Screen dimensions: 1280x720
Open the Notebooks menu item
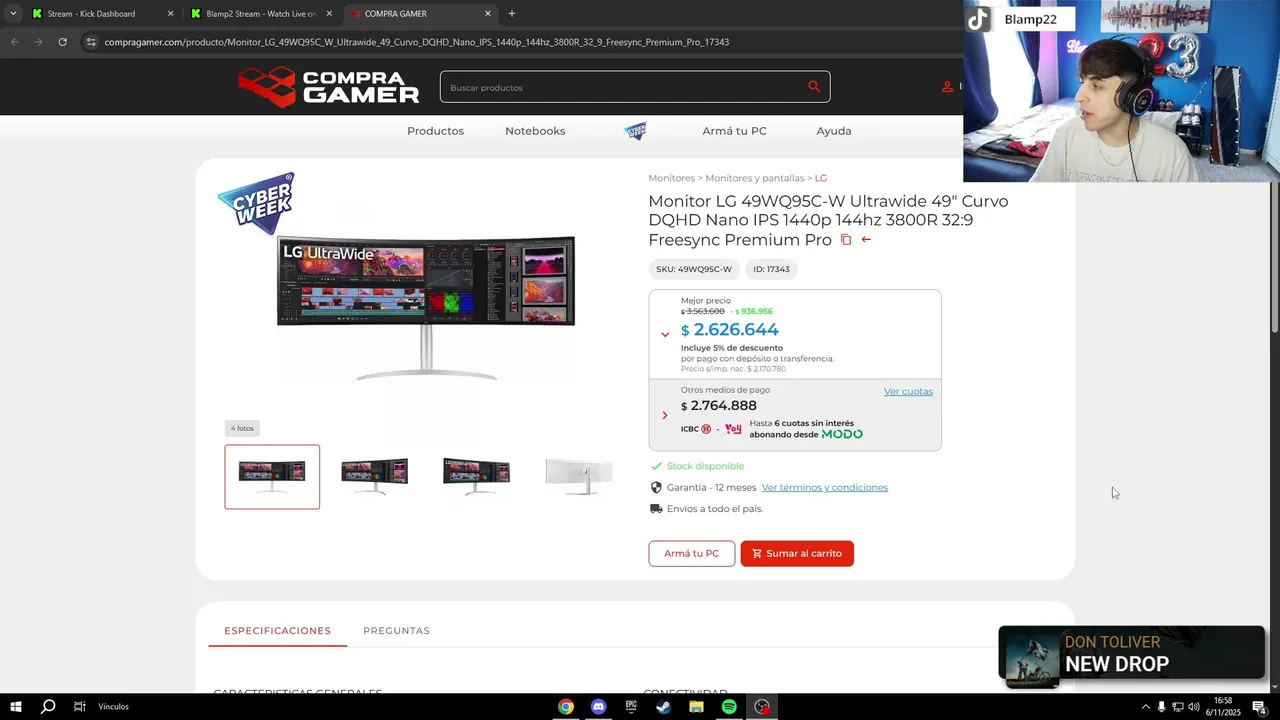pos(535,131)
